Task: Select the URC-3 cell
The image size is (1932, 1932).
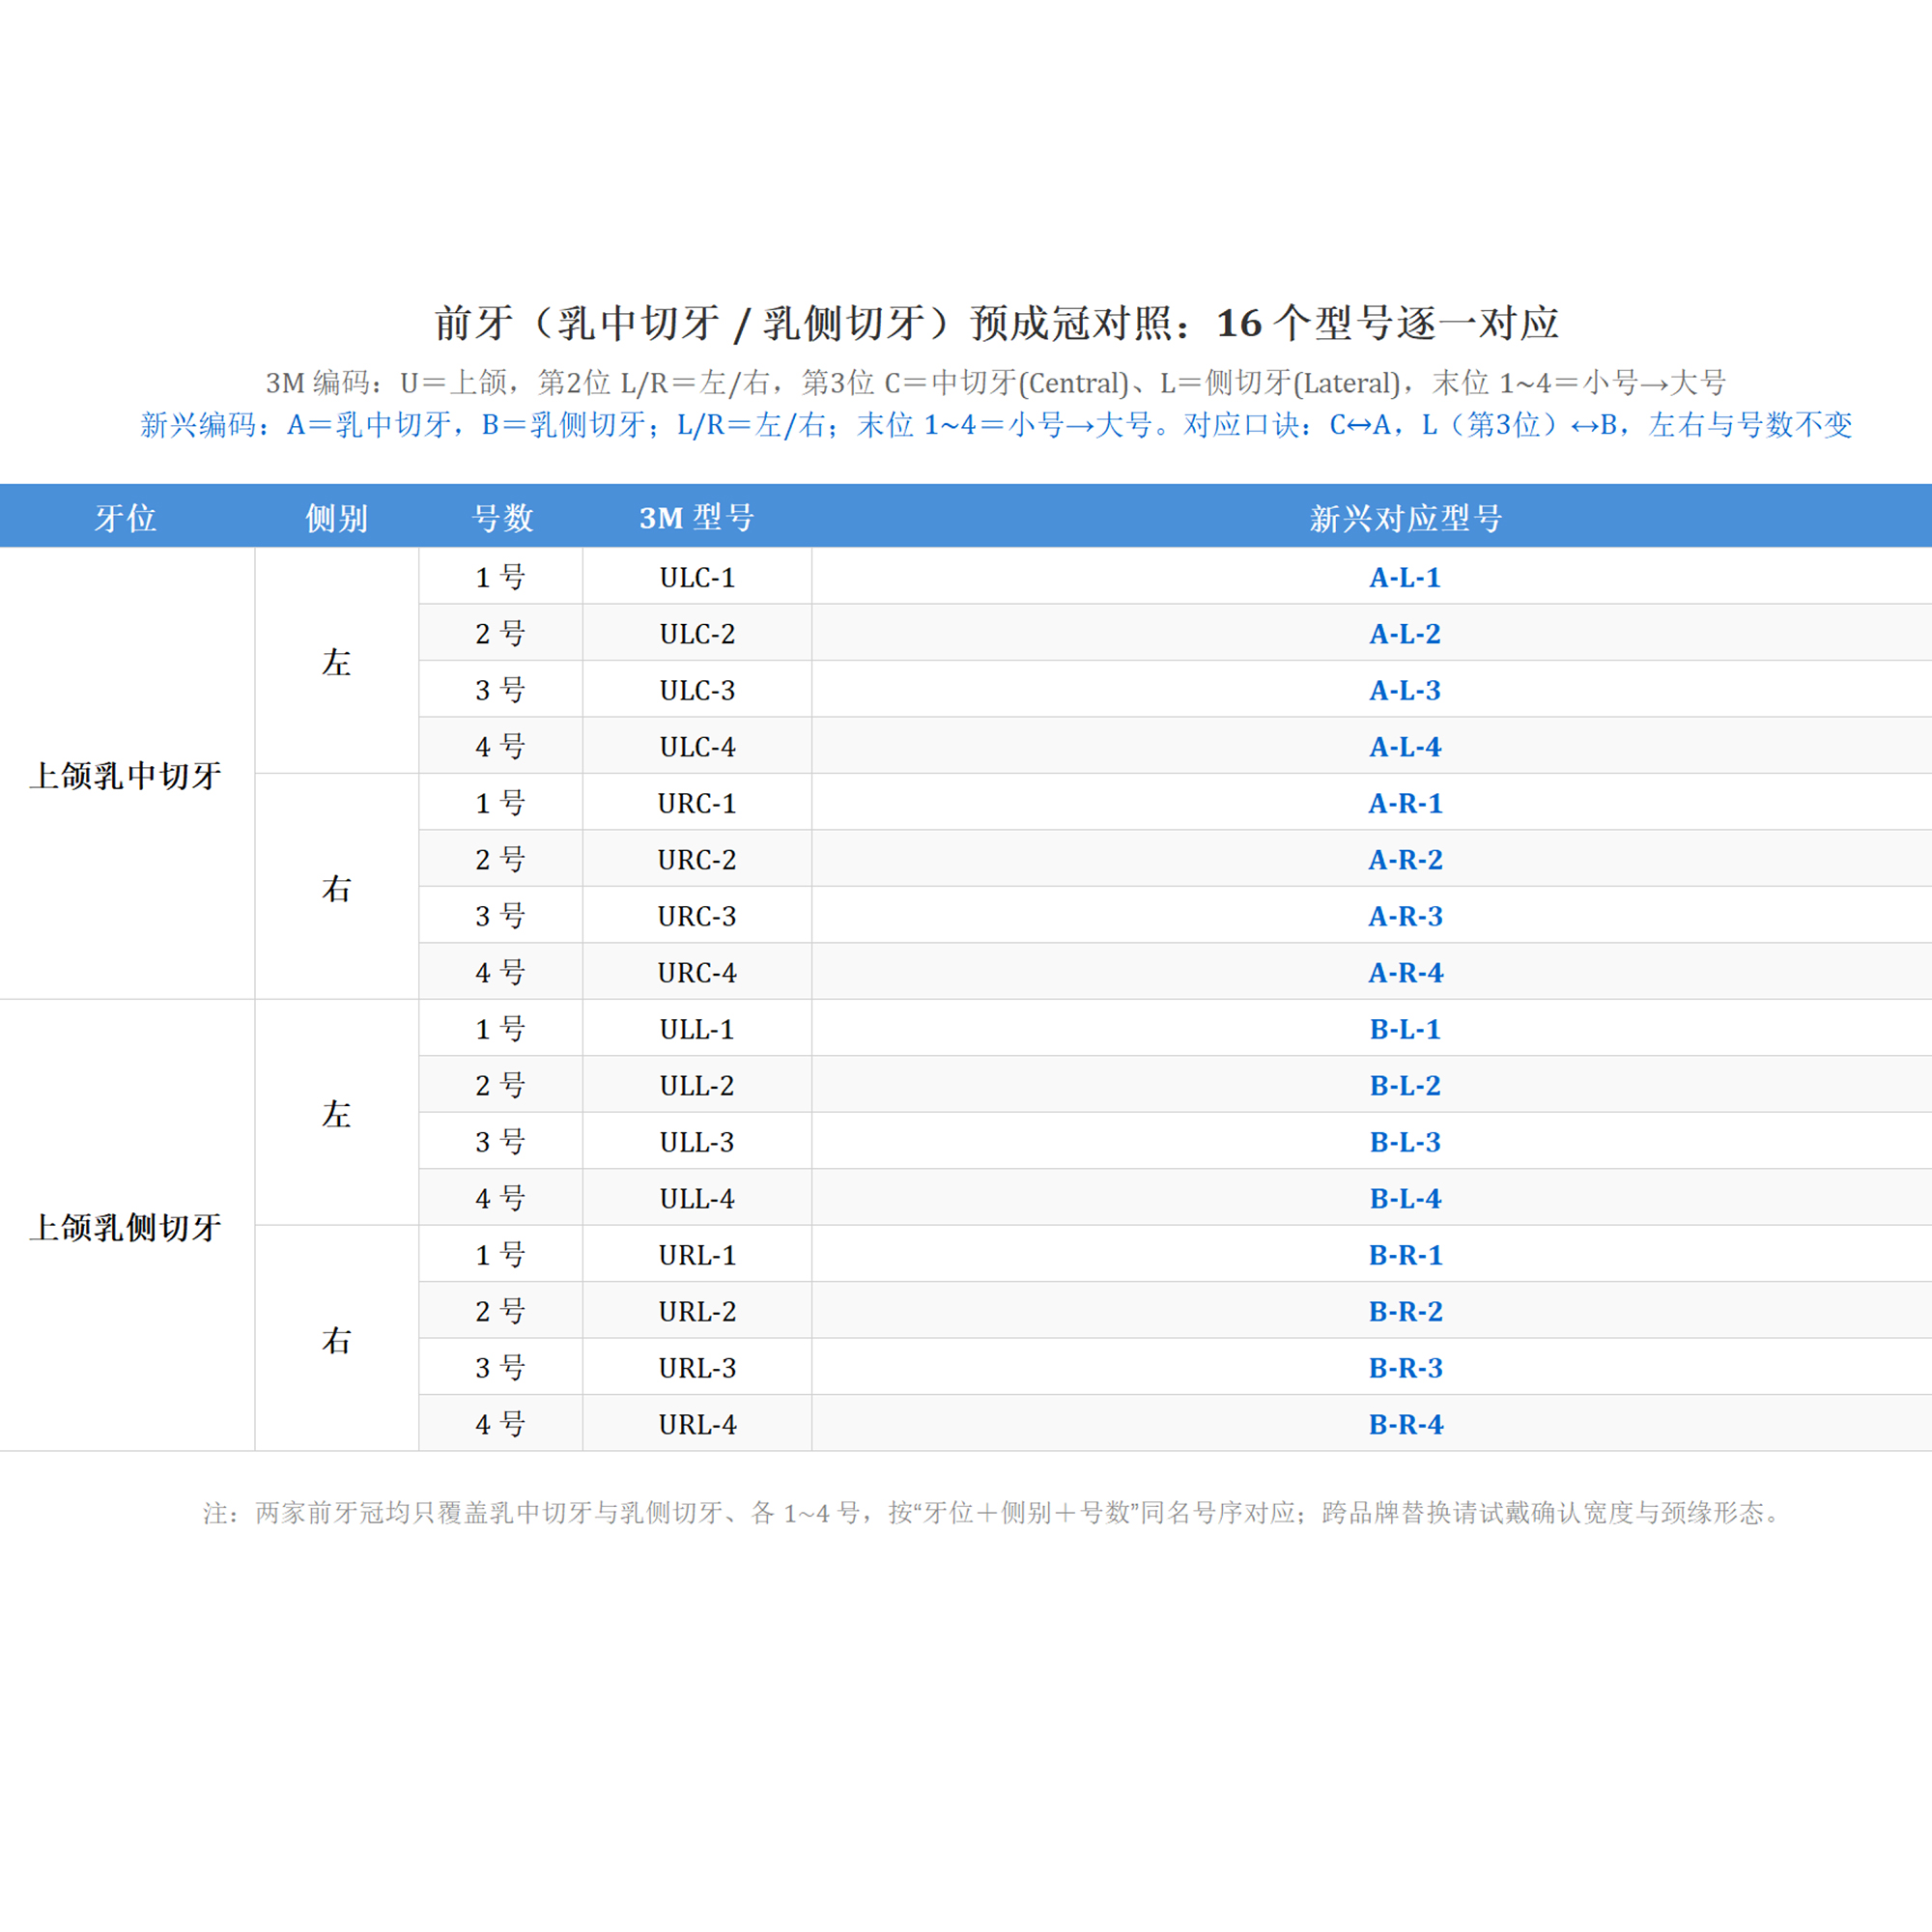Action: [697, 916]
